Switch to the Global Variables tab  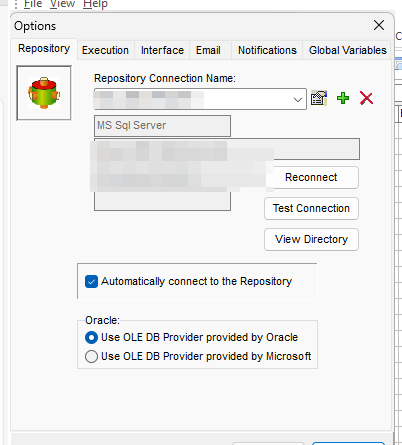pos(347,50)
